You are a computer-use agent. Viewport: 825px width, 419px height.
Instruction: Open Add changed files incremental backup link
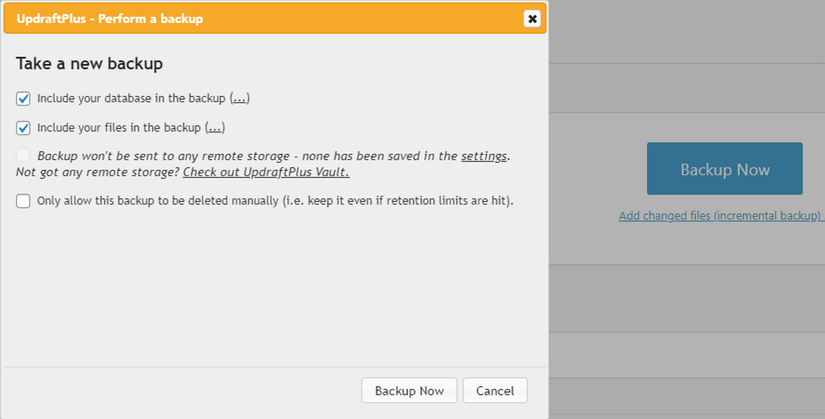point(720,216)
